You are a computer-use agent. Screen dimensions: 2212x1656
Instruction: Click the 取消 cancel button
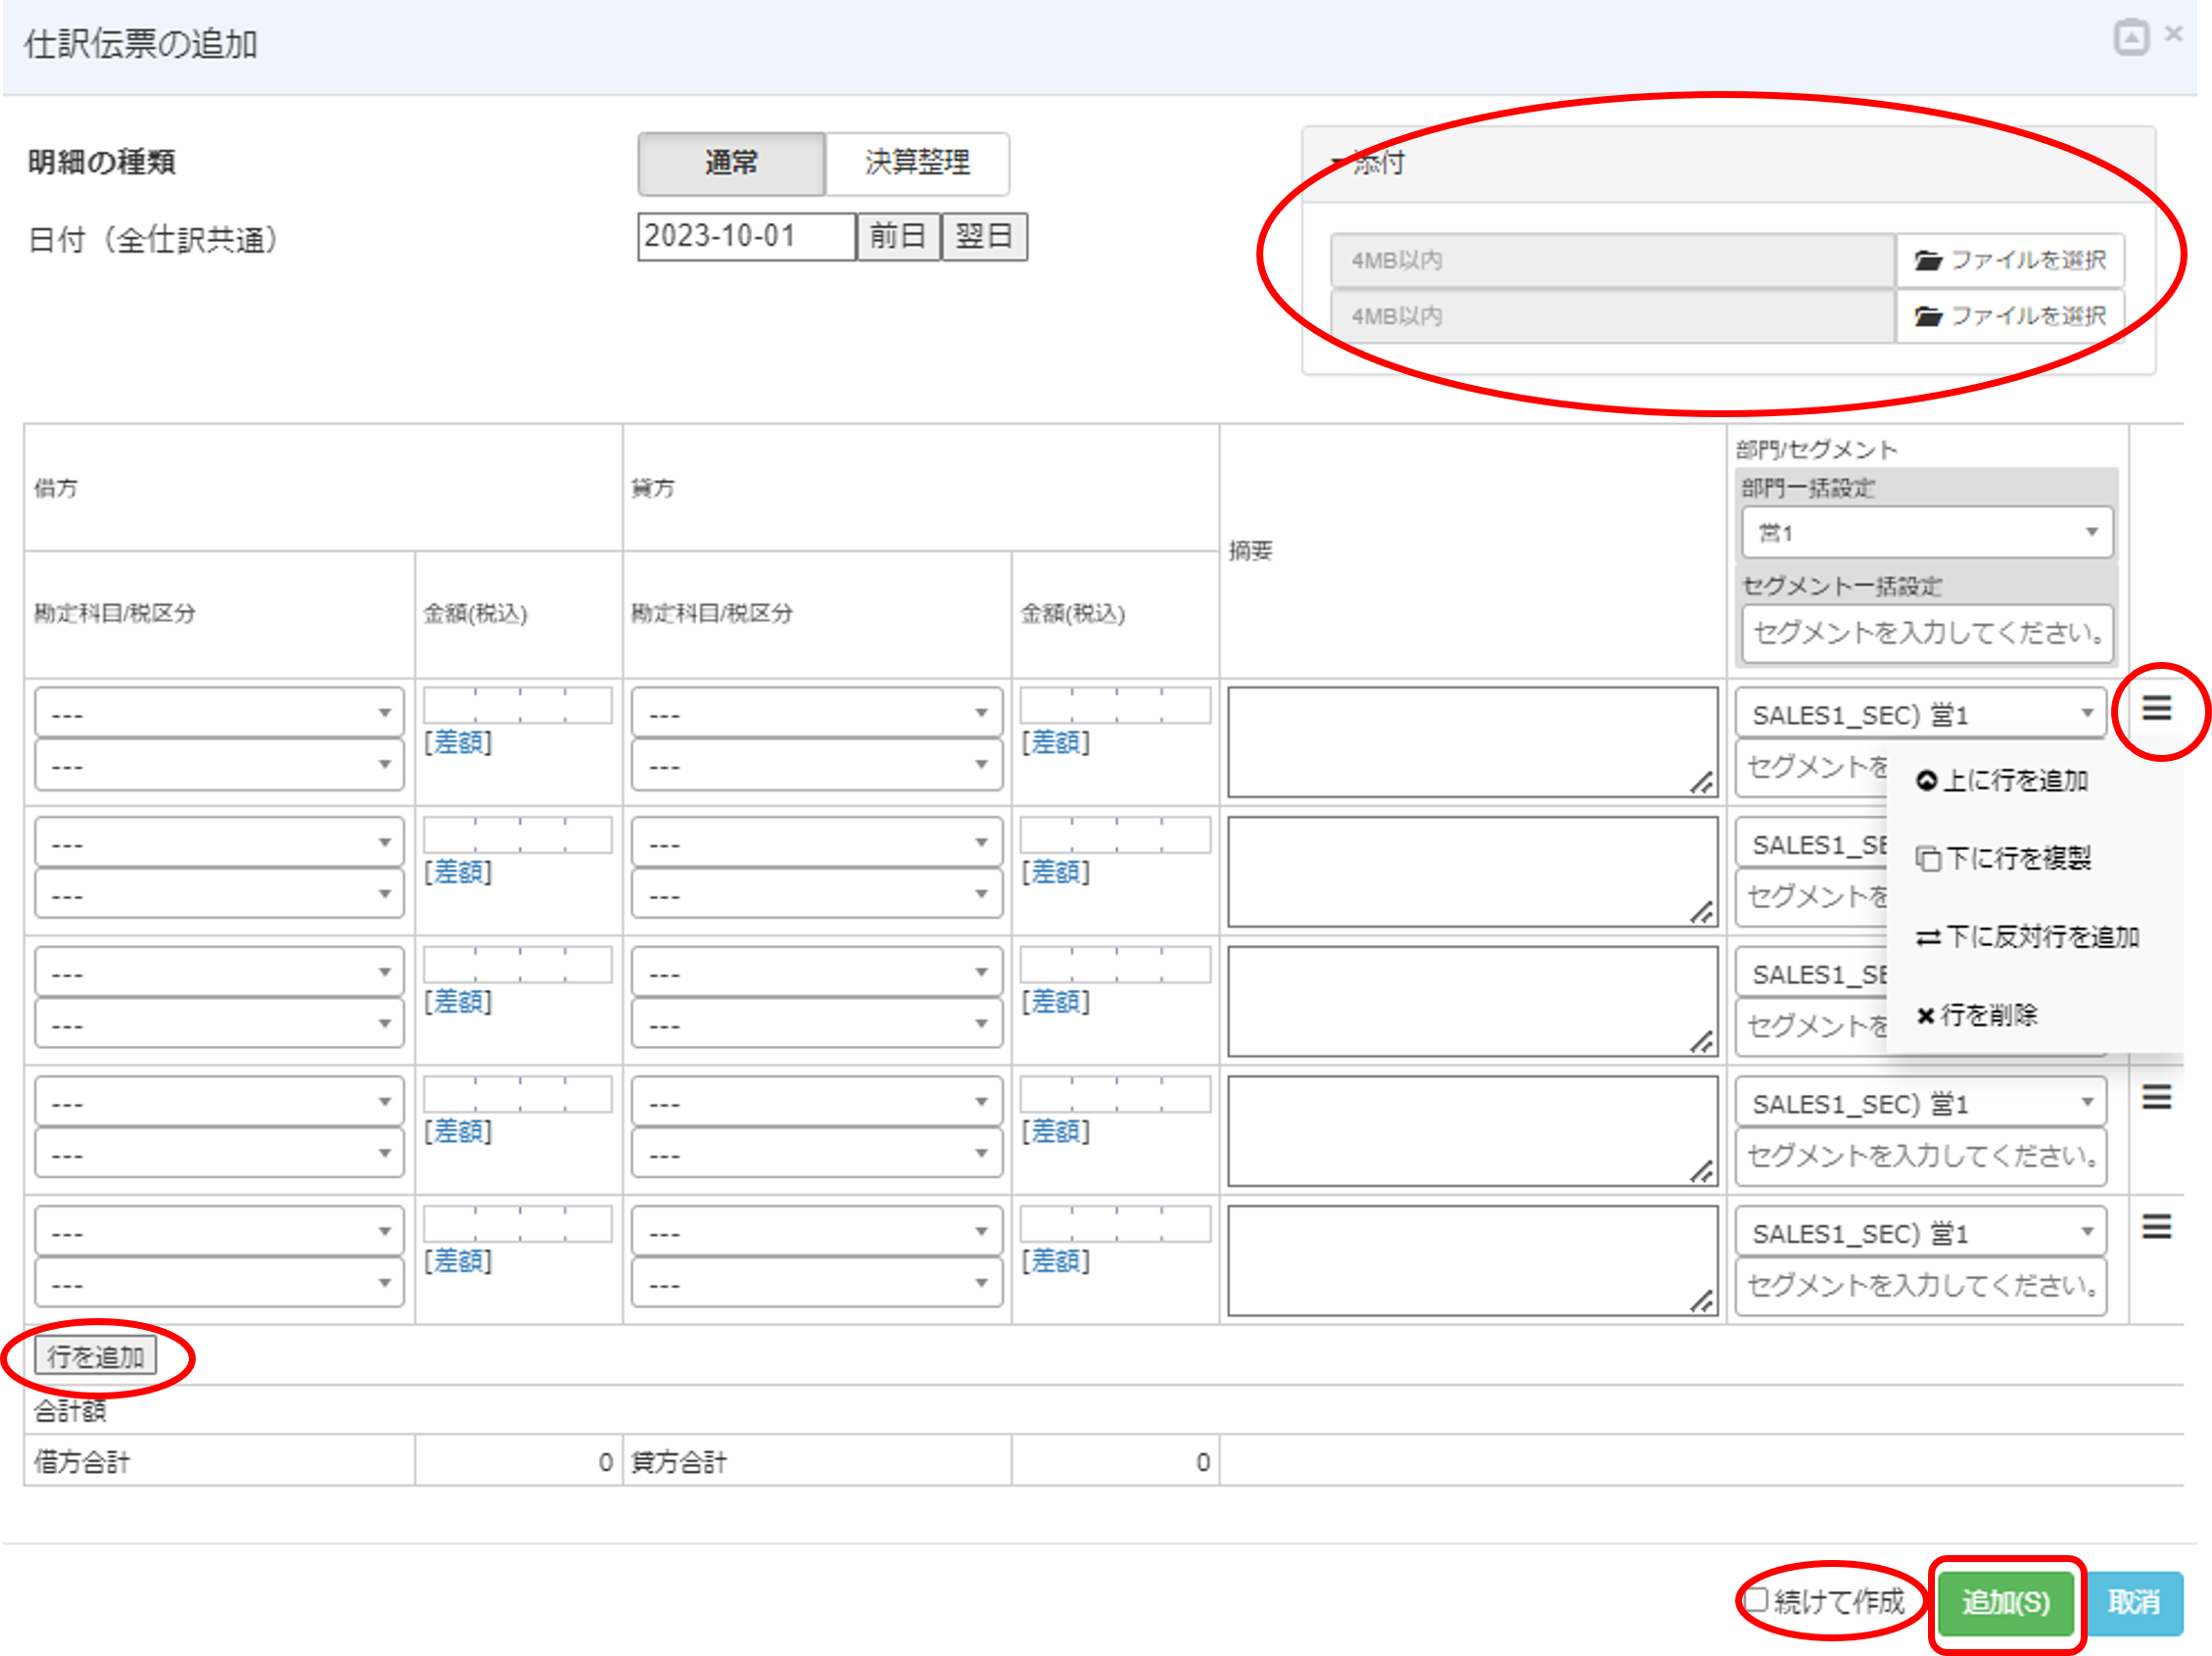pyautogui.click(x=2134, y=1603)
